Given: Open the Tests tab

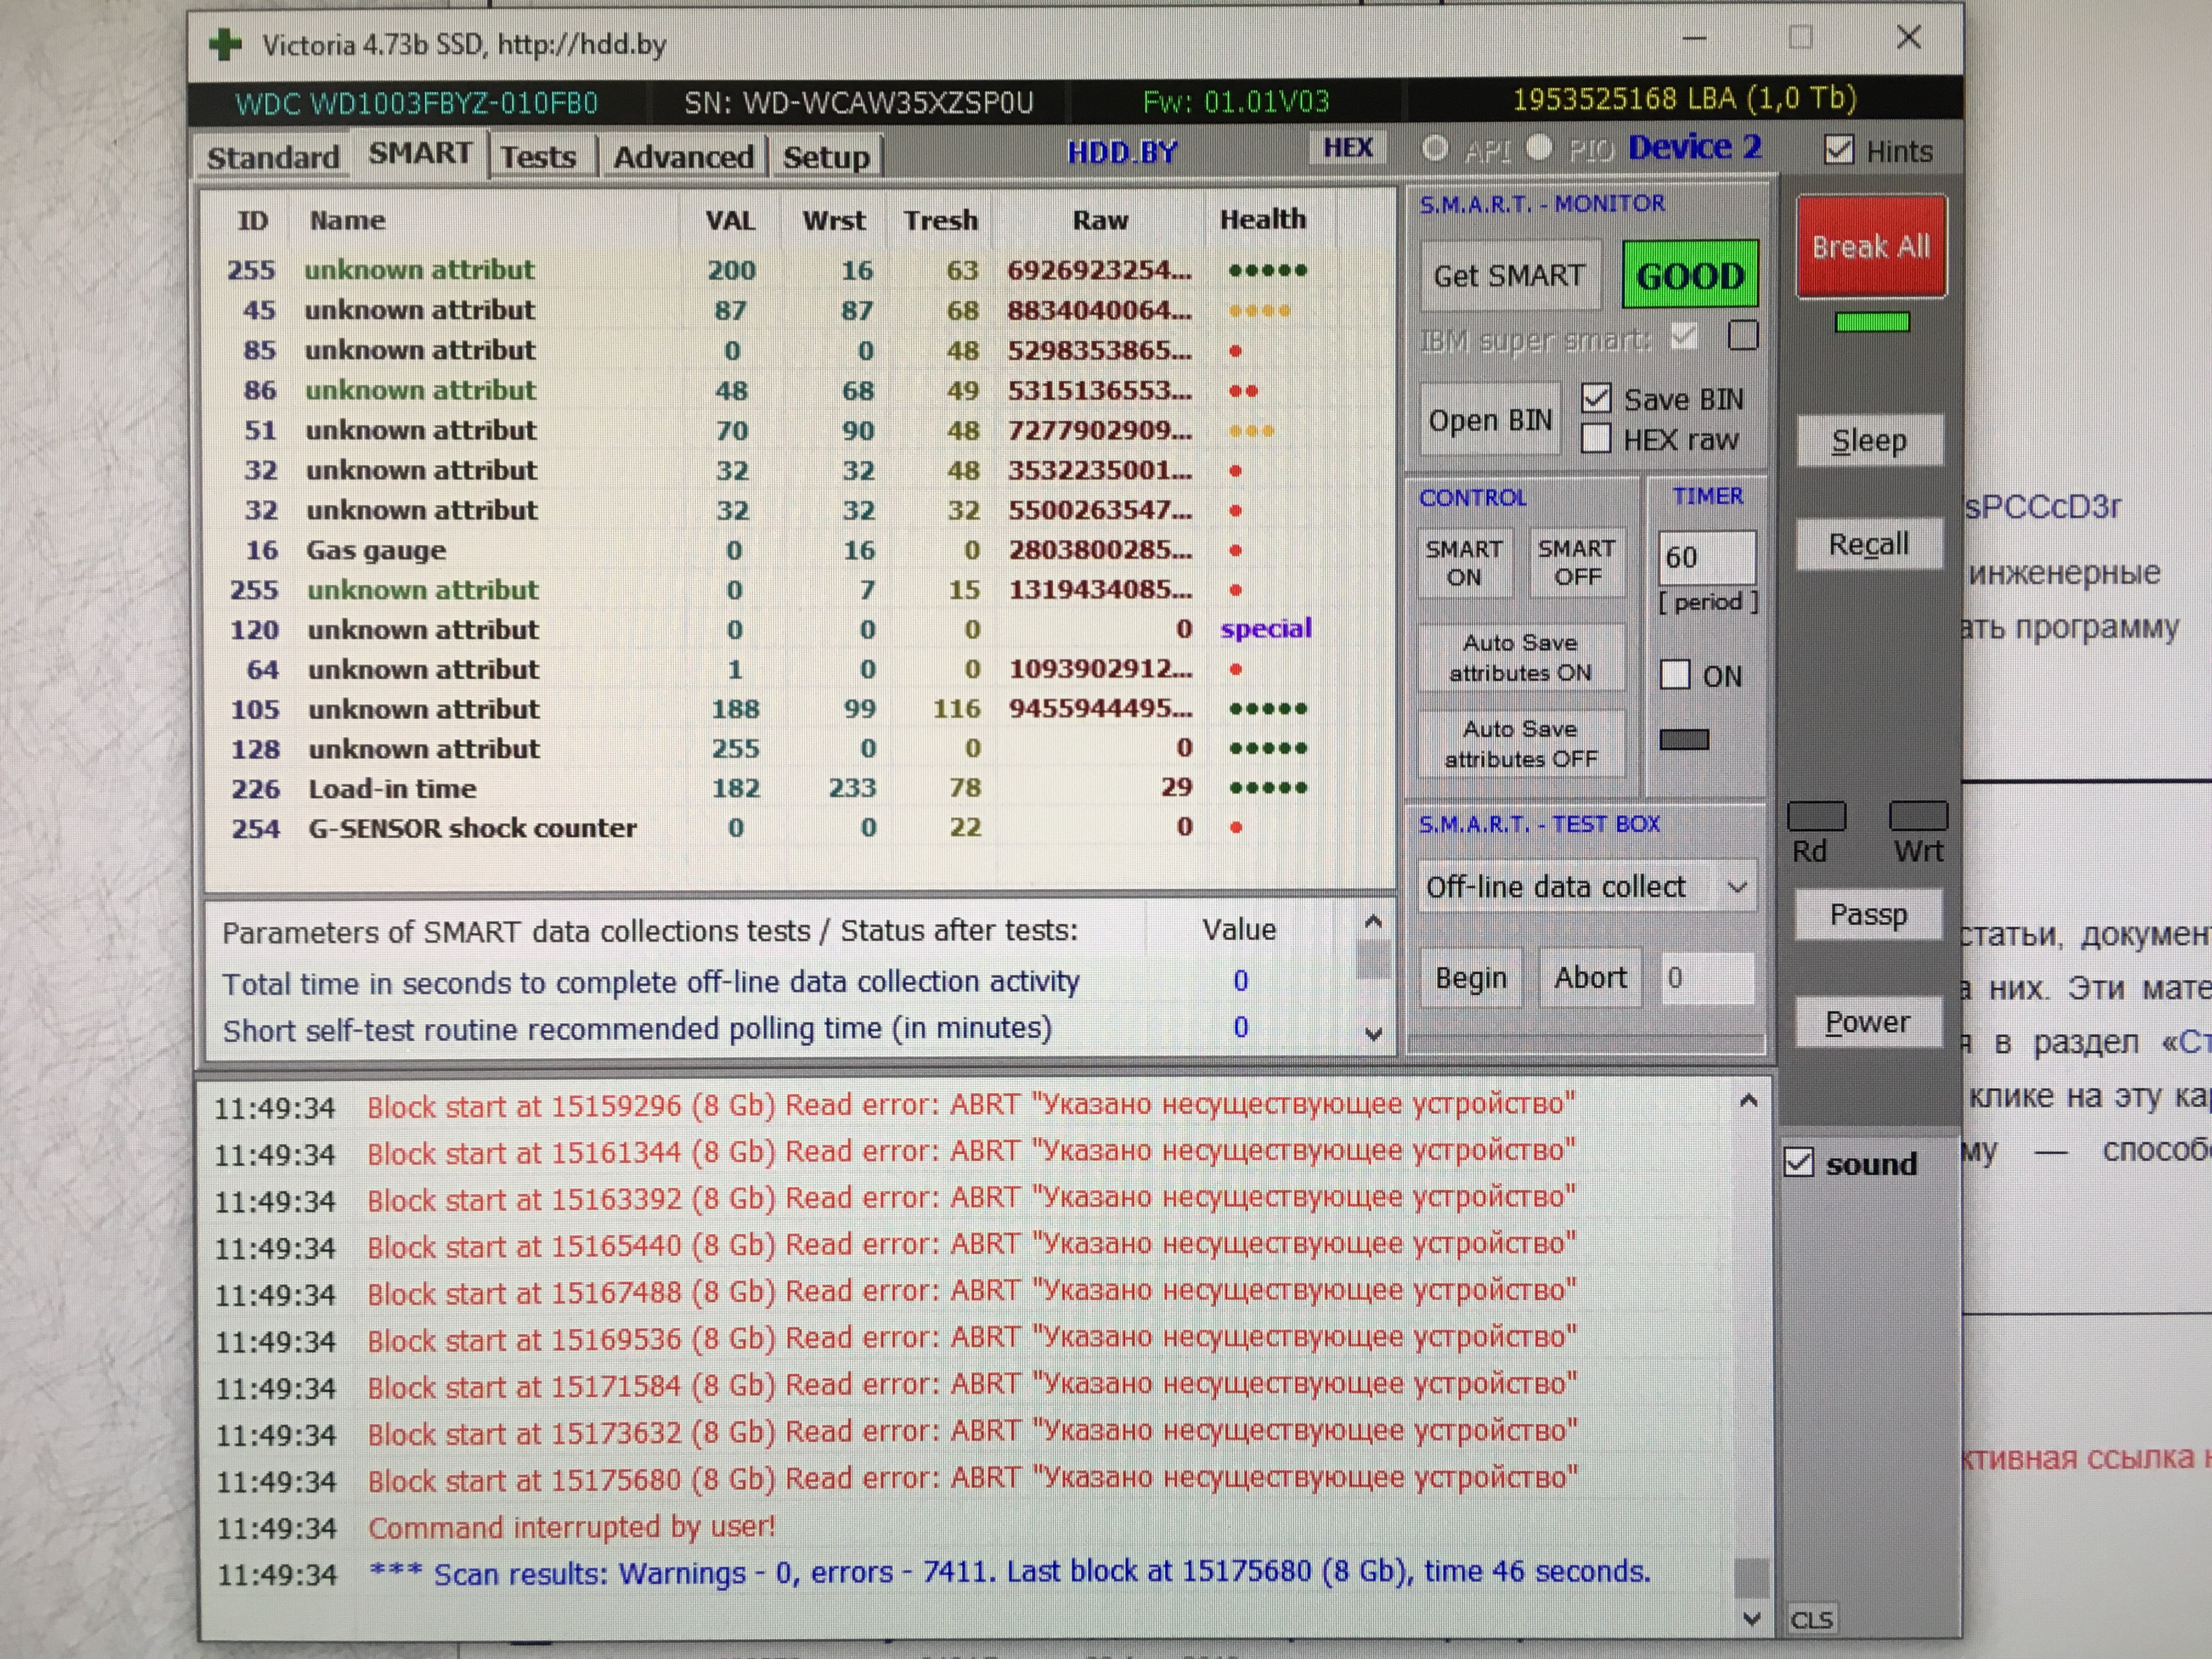Looking at the screenshot, I should (x=539, y=156).
